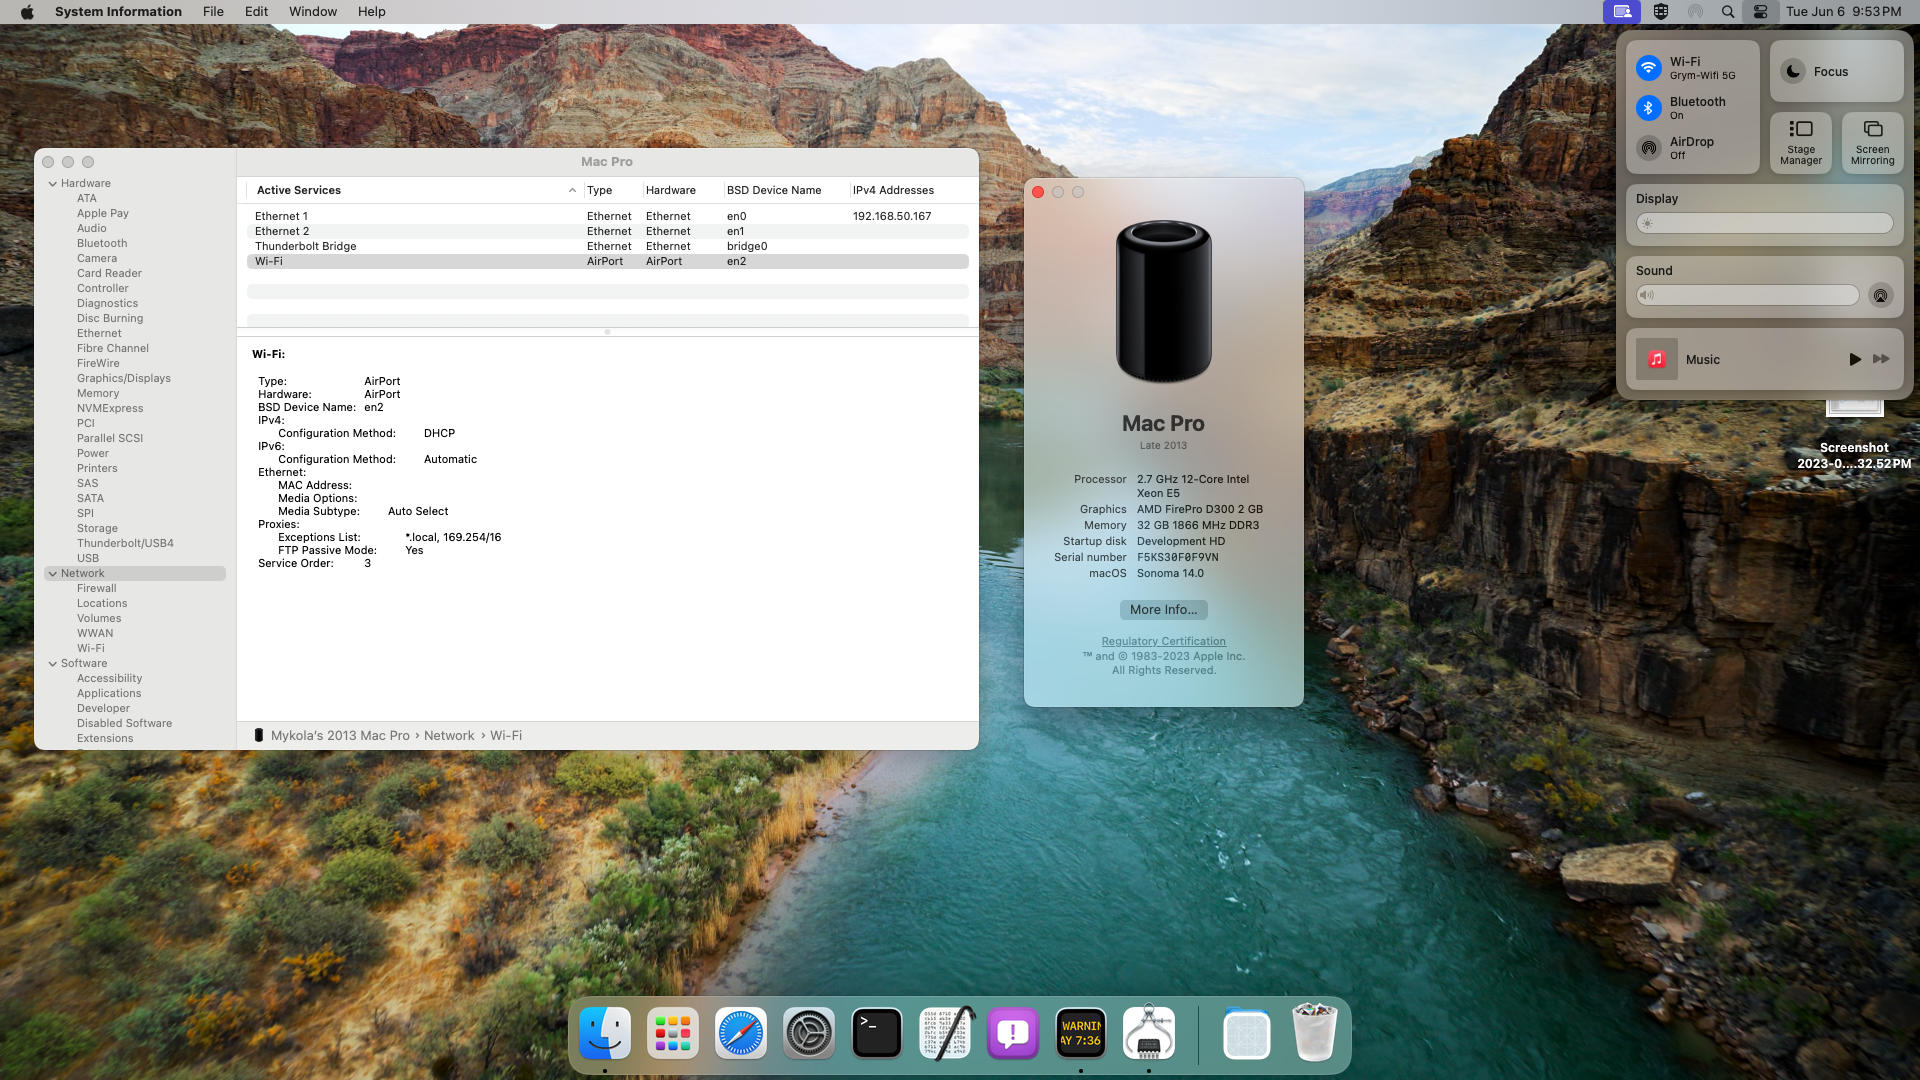
Task: Open AirPlay audio output icon beside Sound
Action: pyautogui.click(x=1880, y=295)
